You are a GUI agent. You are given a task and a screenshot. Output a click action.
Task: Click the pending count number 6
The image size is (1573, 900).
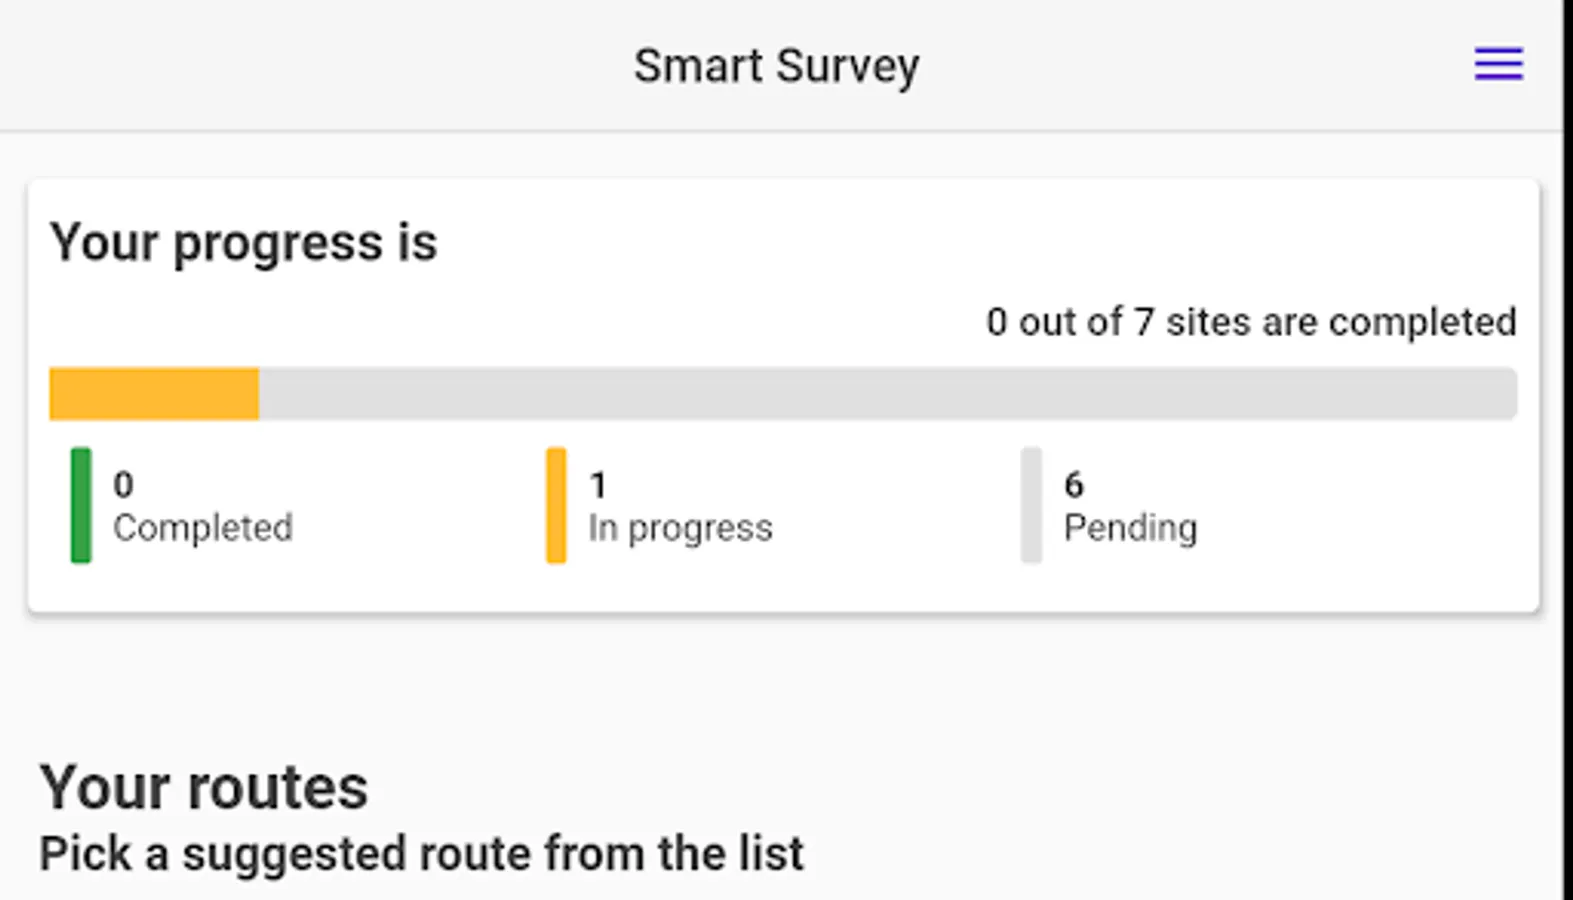1073,485
